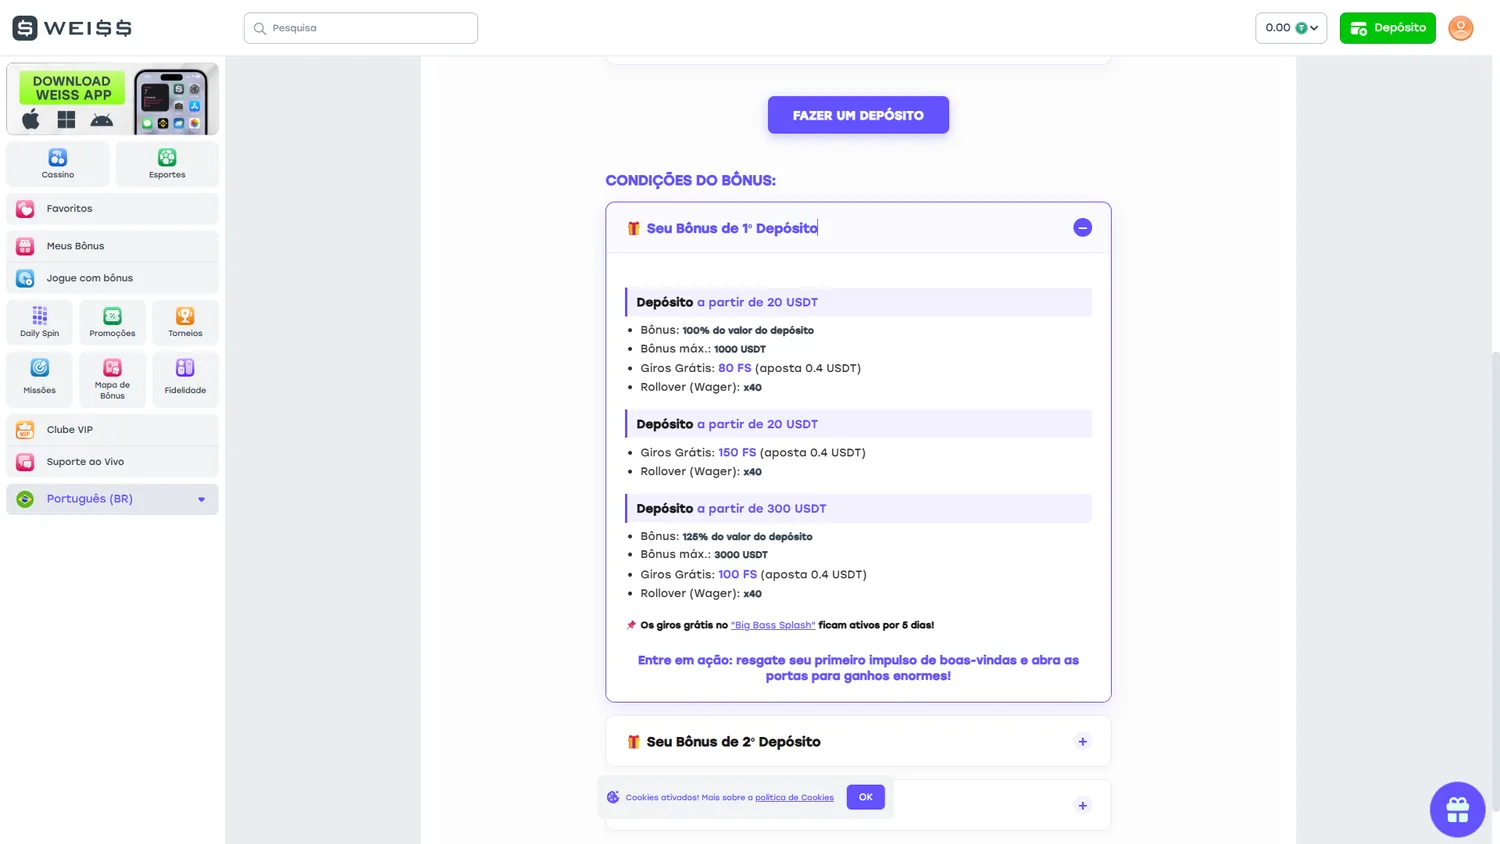Open the Cassino section
This screenshot has height=844, width=1500.
(x=58, y=163)
